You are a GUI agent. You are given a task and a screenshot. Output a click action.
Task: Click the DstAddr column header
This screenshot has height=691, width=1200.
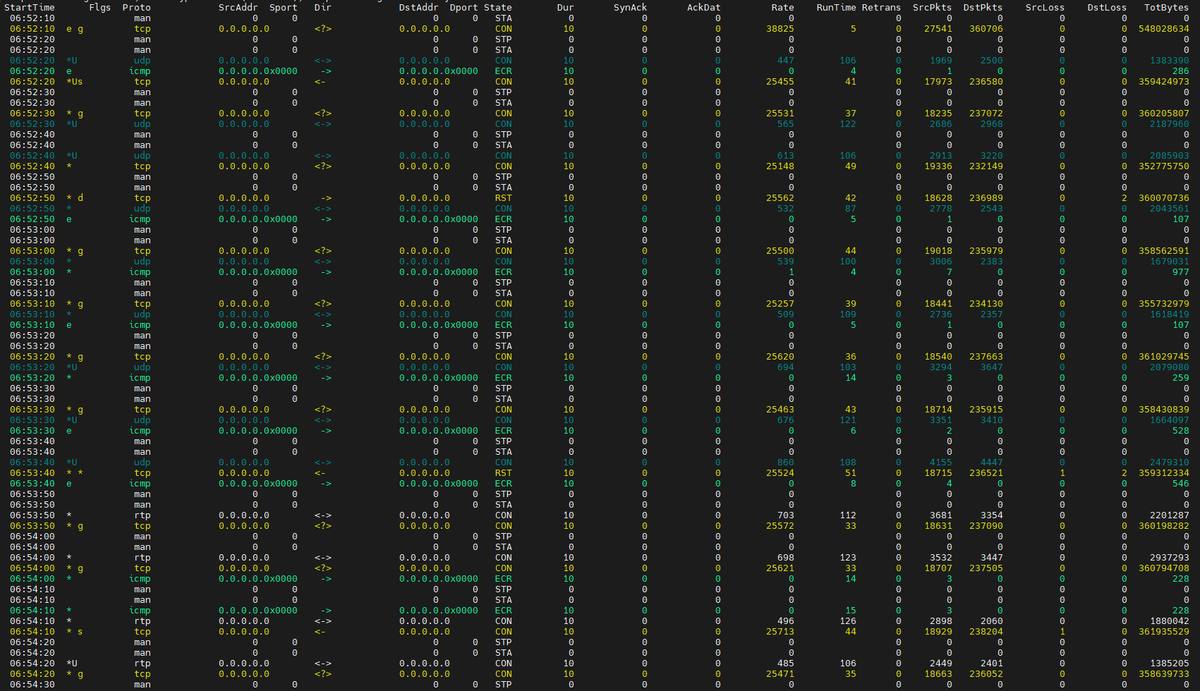[x=418, y=7]
